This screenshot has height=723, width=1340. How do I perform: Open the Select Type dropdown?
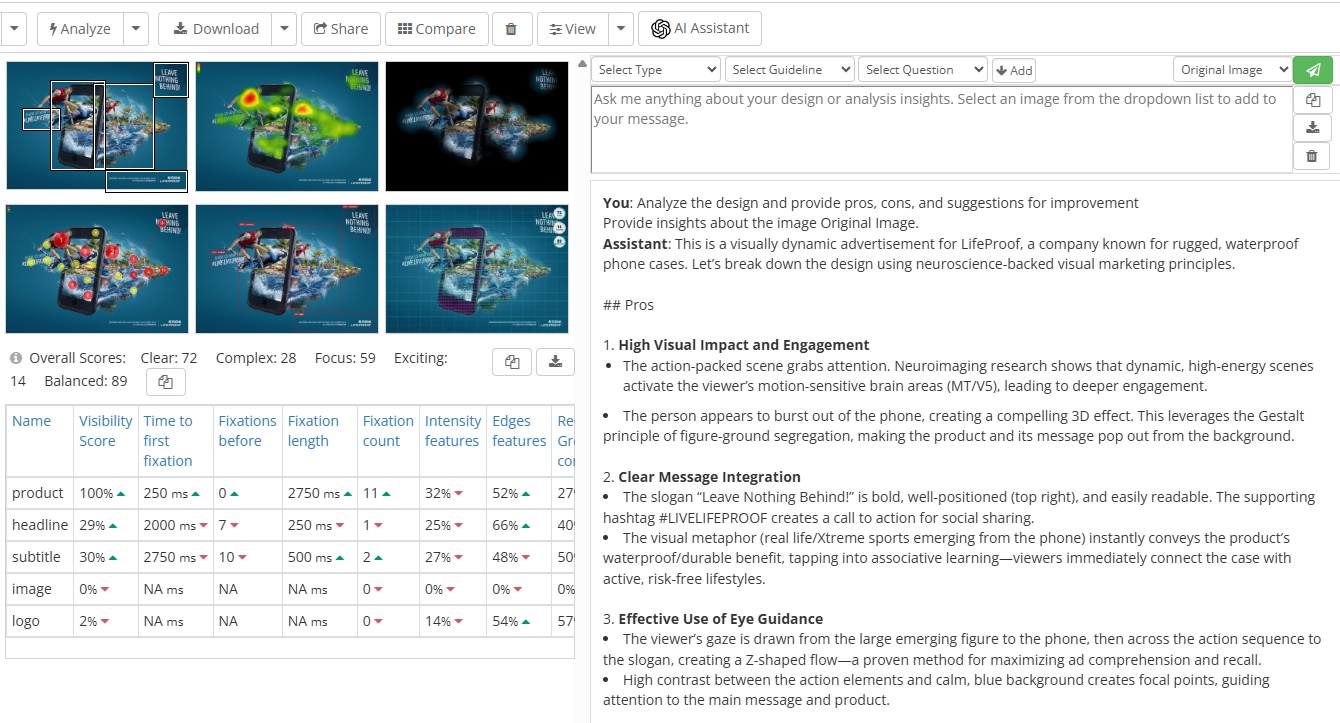[656, 70]
